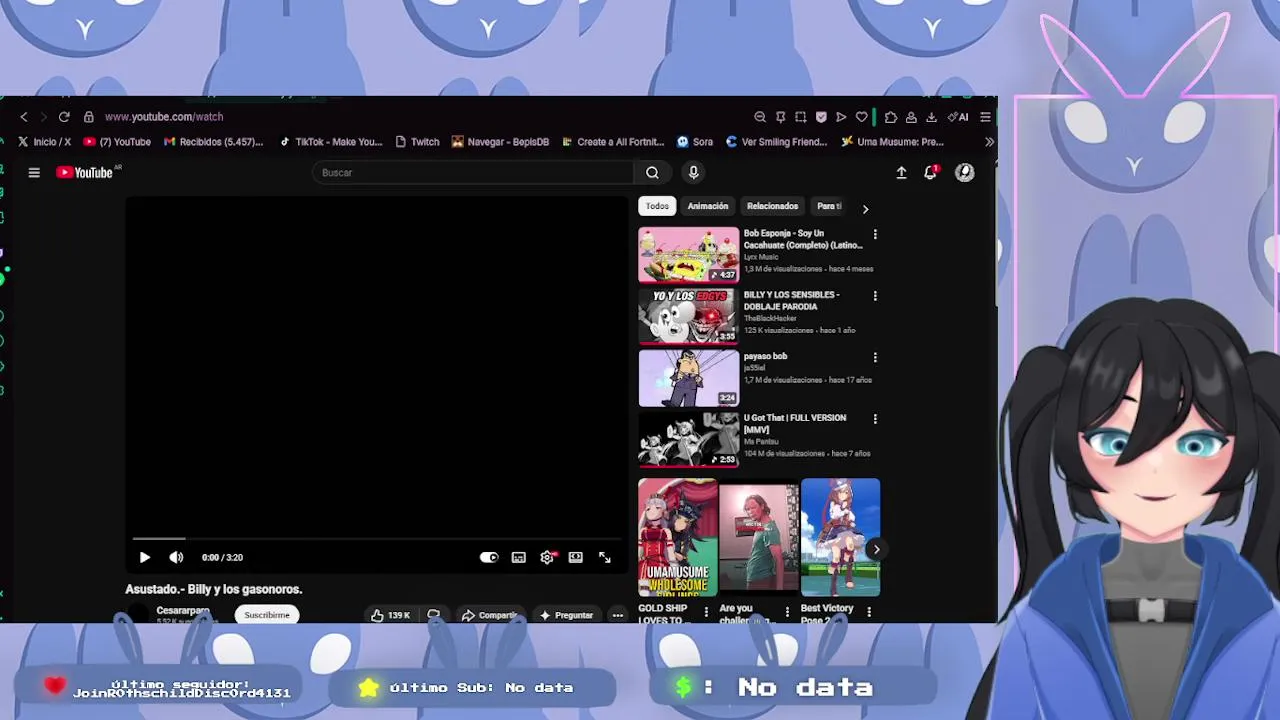Open the Best Victory Pose short

click(840, 538)
